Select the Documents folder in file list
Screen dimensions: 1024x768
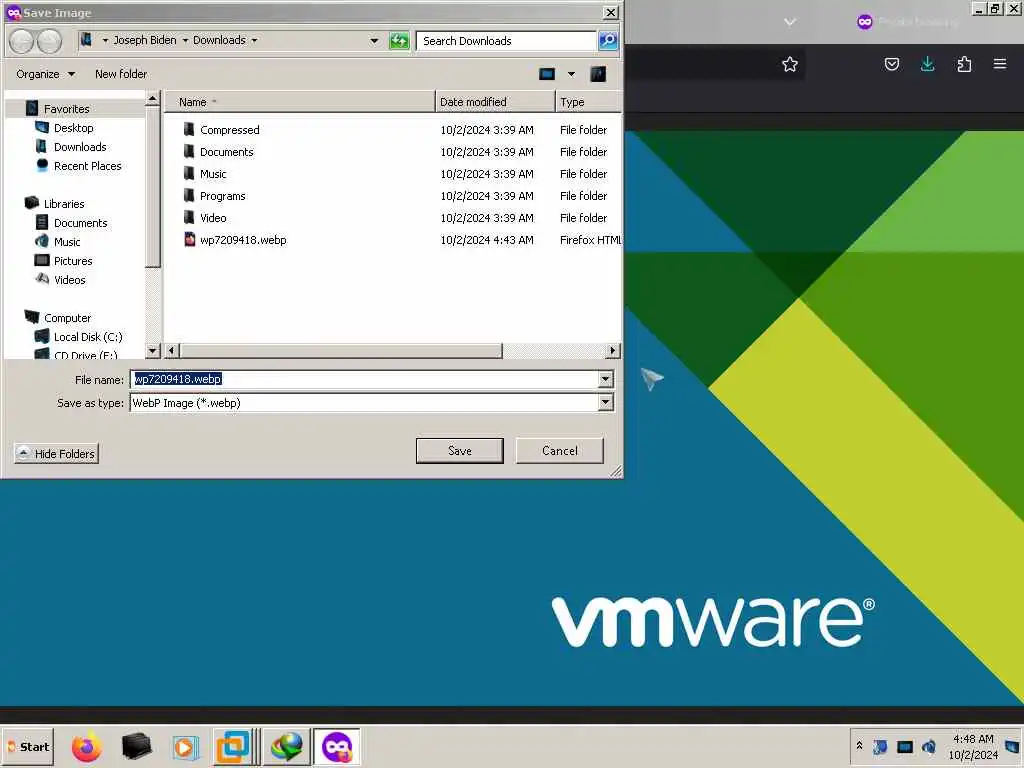[x=226, y=152]
